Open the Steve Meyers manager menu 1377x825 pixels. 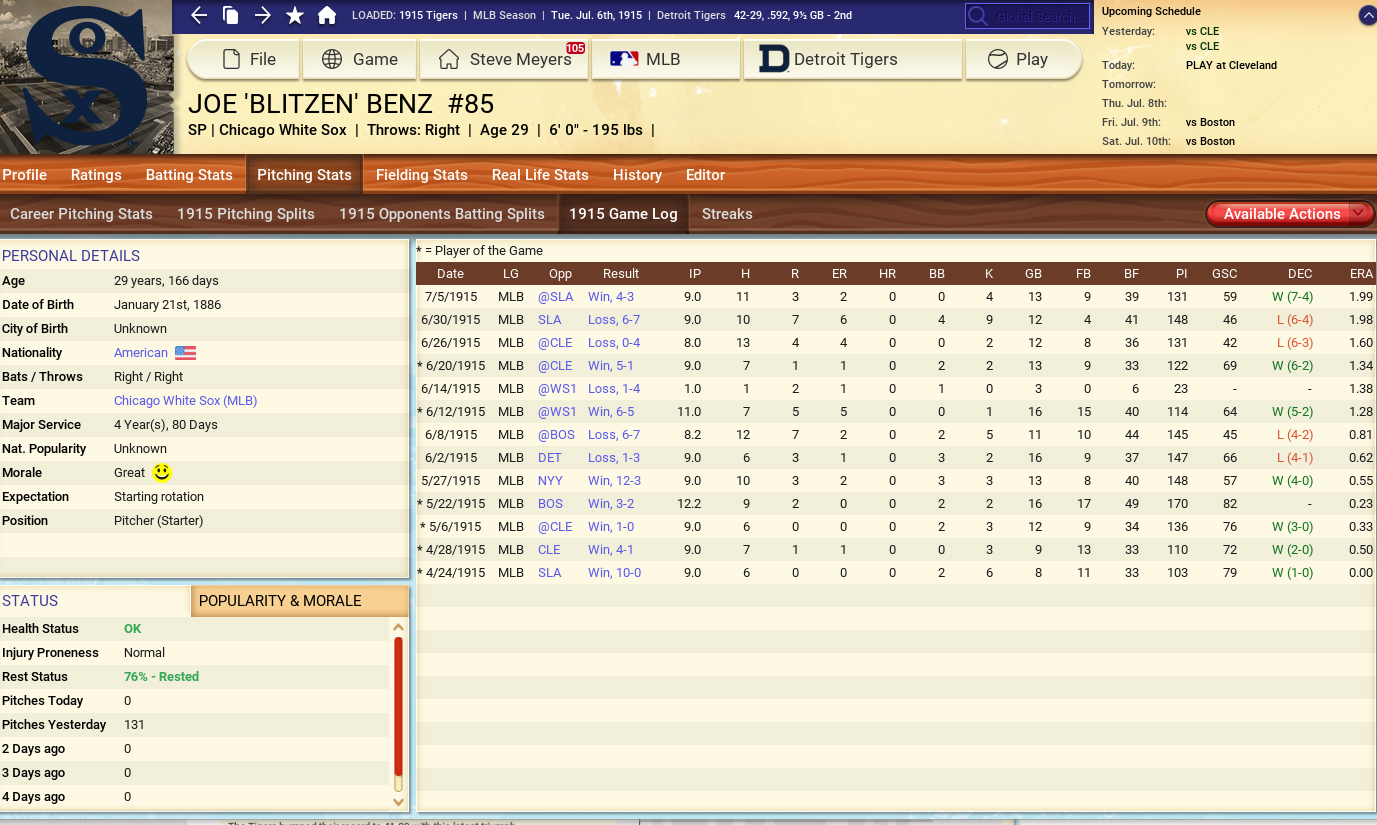click(505, 60)
